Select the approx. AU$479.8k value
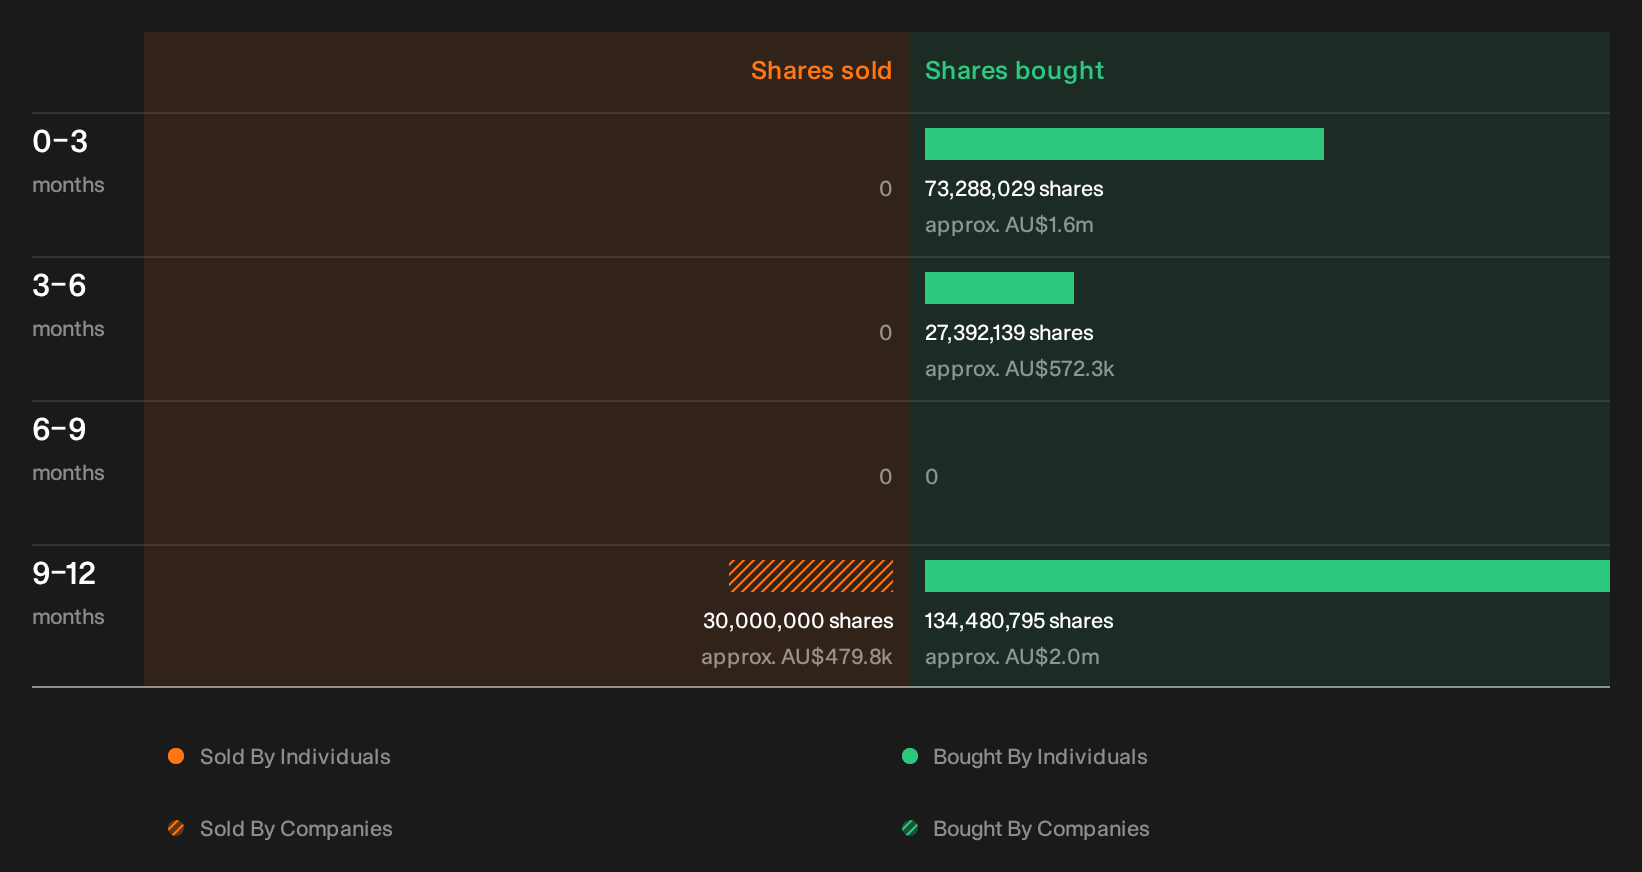The height and width of the screenshot is (872, 1642). 796,657
